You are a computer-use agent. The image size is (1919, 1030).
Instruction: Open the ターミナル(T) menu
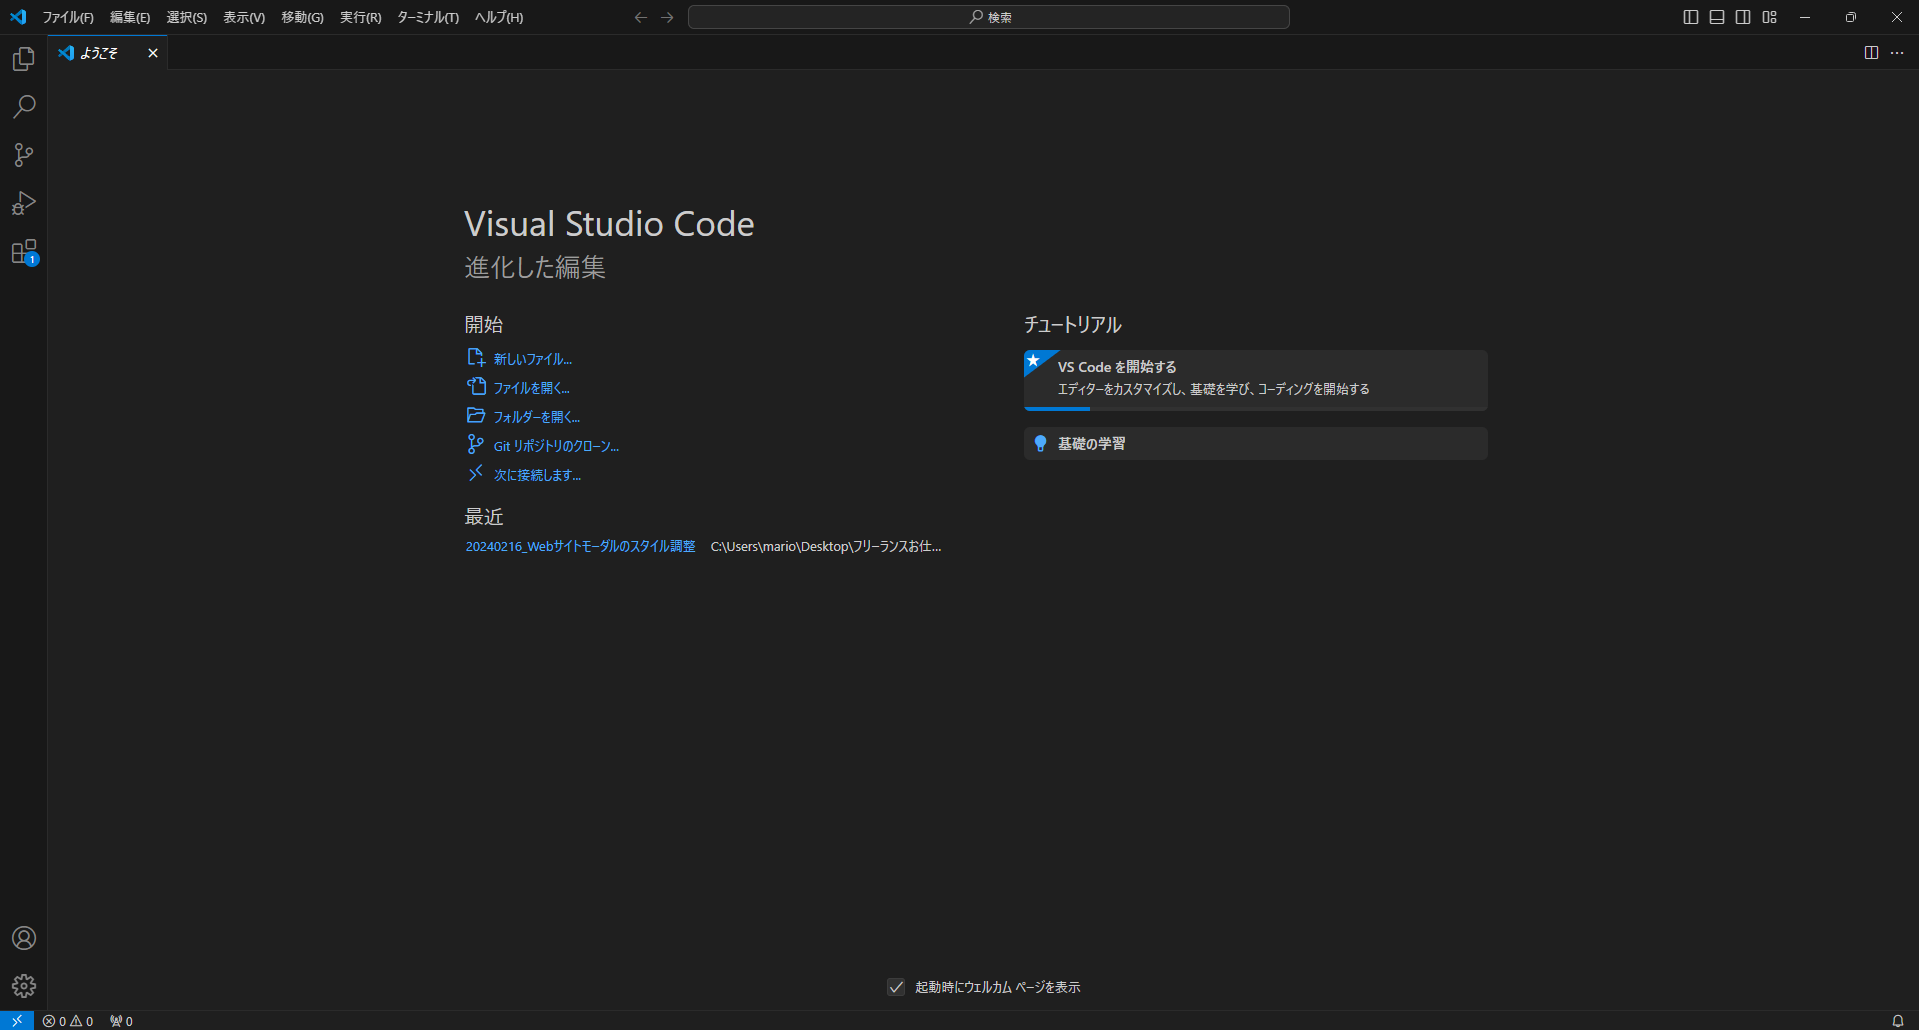427,17
